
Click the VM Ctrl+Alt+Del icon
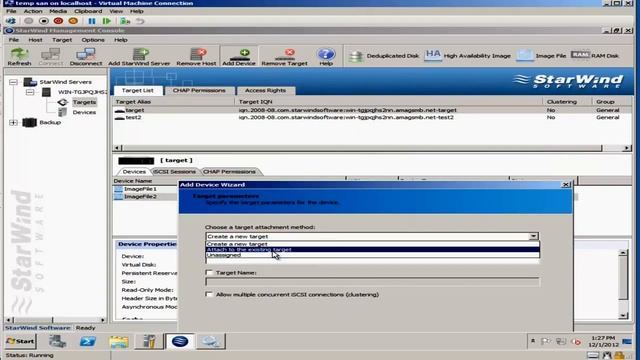[x=11, y=21]
